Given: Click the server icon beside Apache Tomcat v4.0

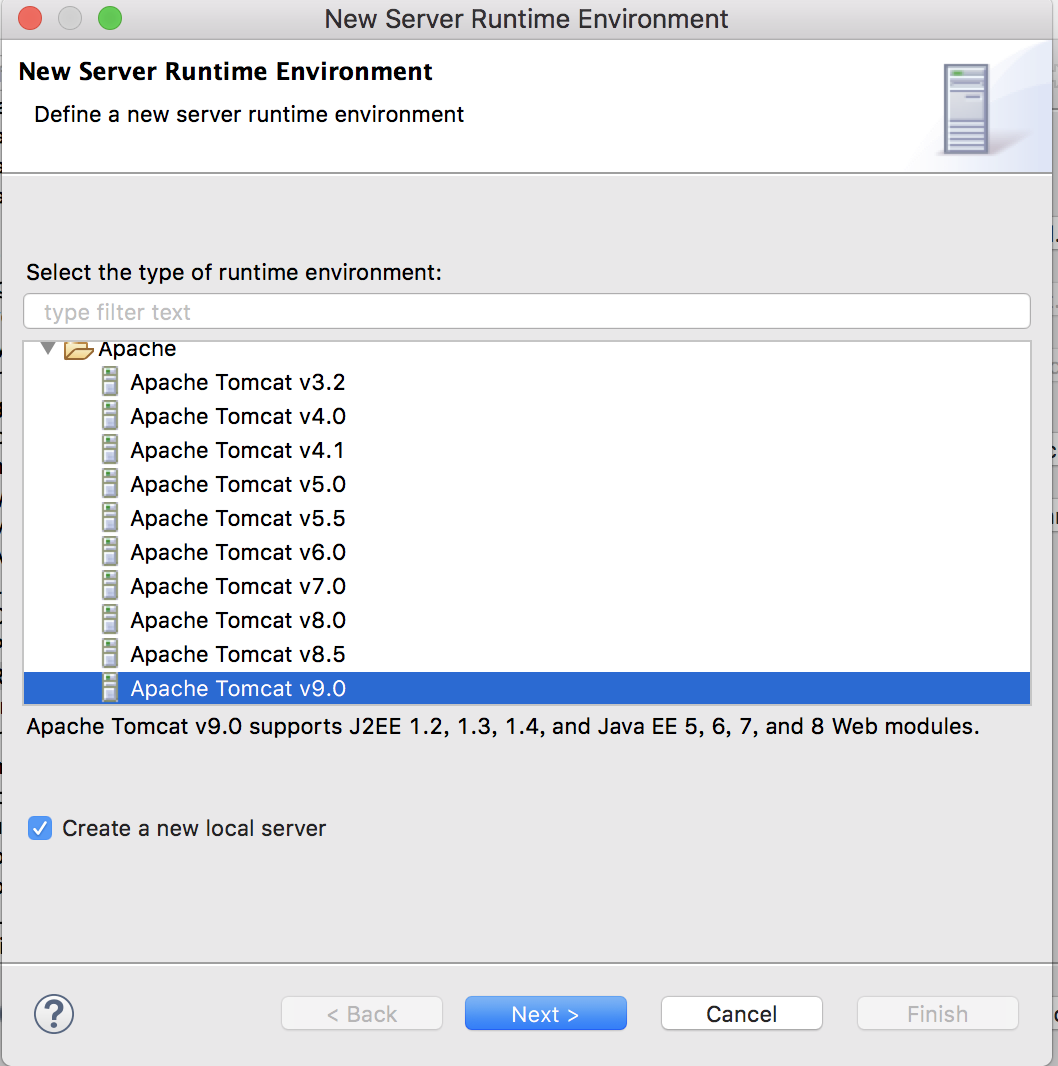Looking at the screenshot, I should (109, 415).
